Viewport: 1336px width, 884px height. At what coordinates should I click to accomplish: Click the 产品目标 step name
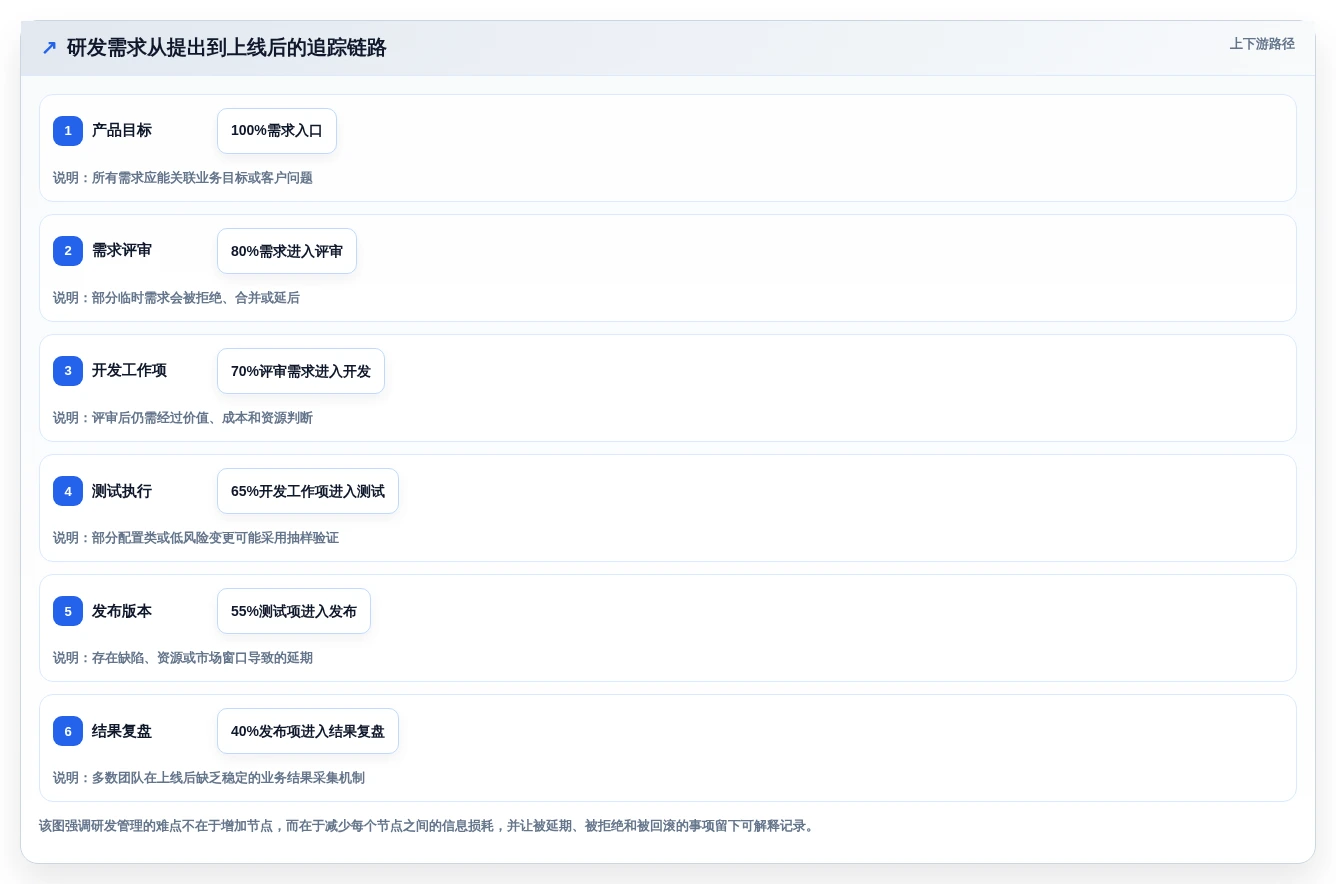point(122,131)
